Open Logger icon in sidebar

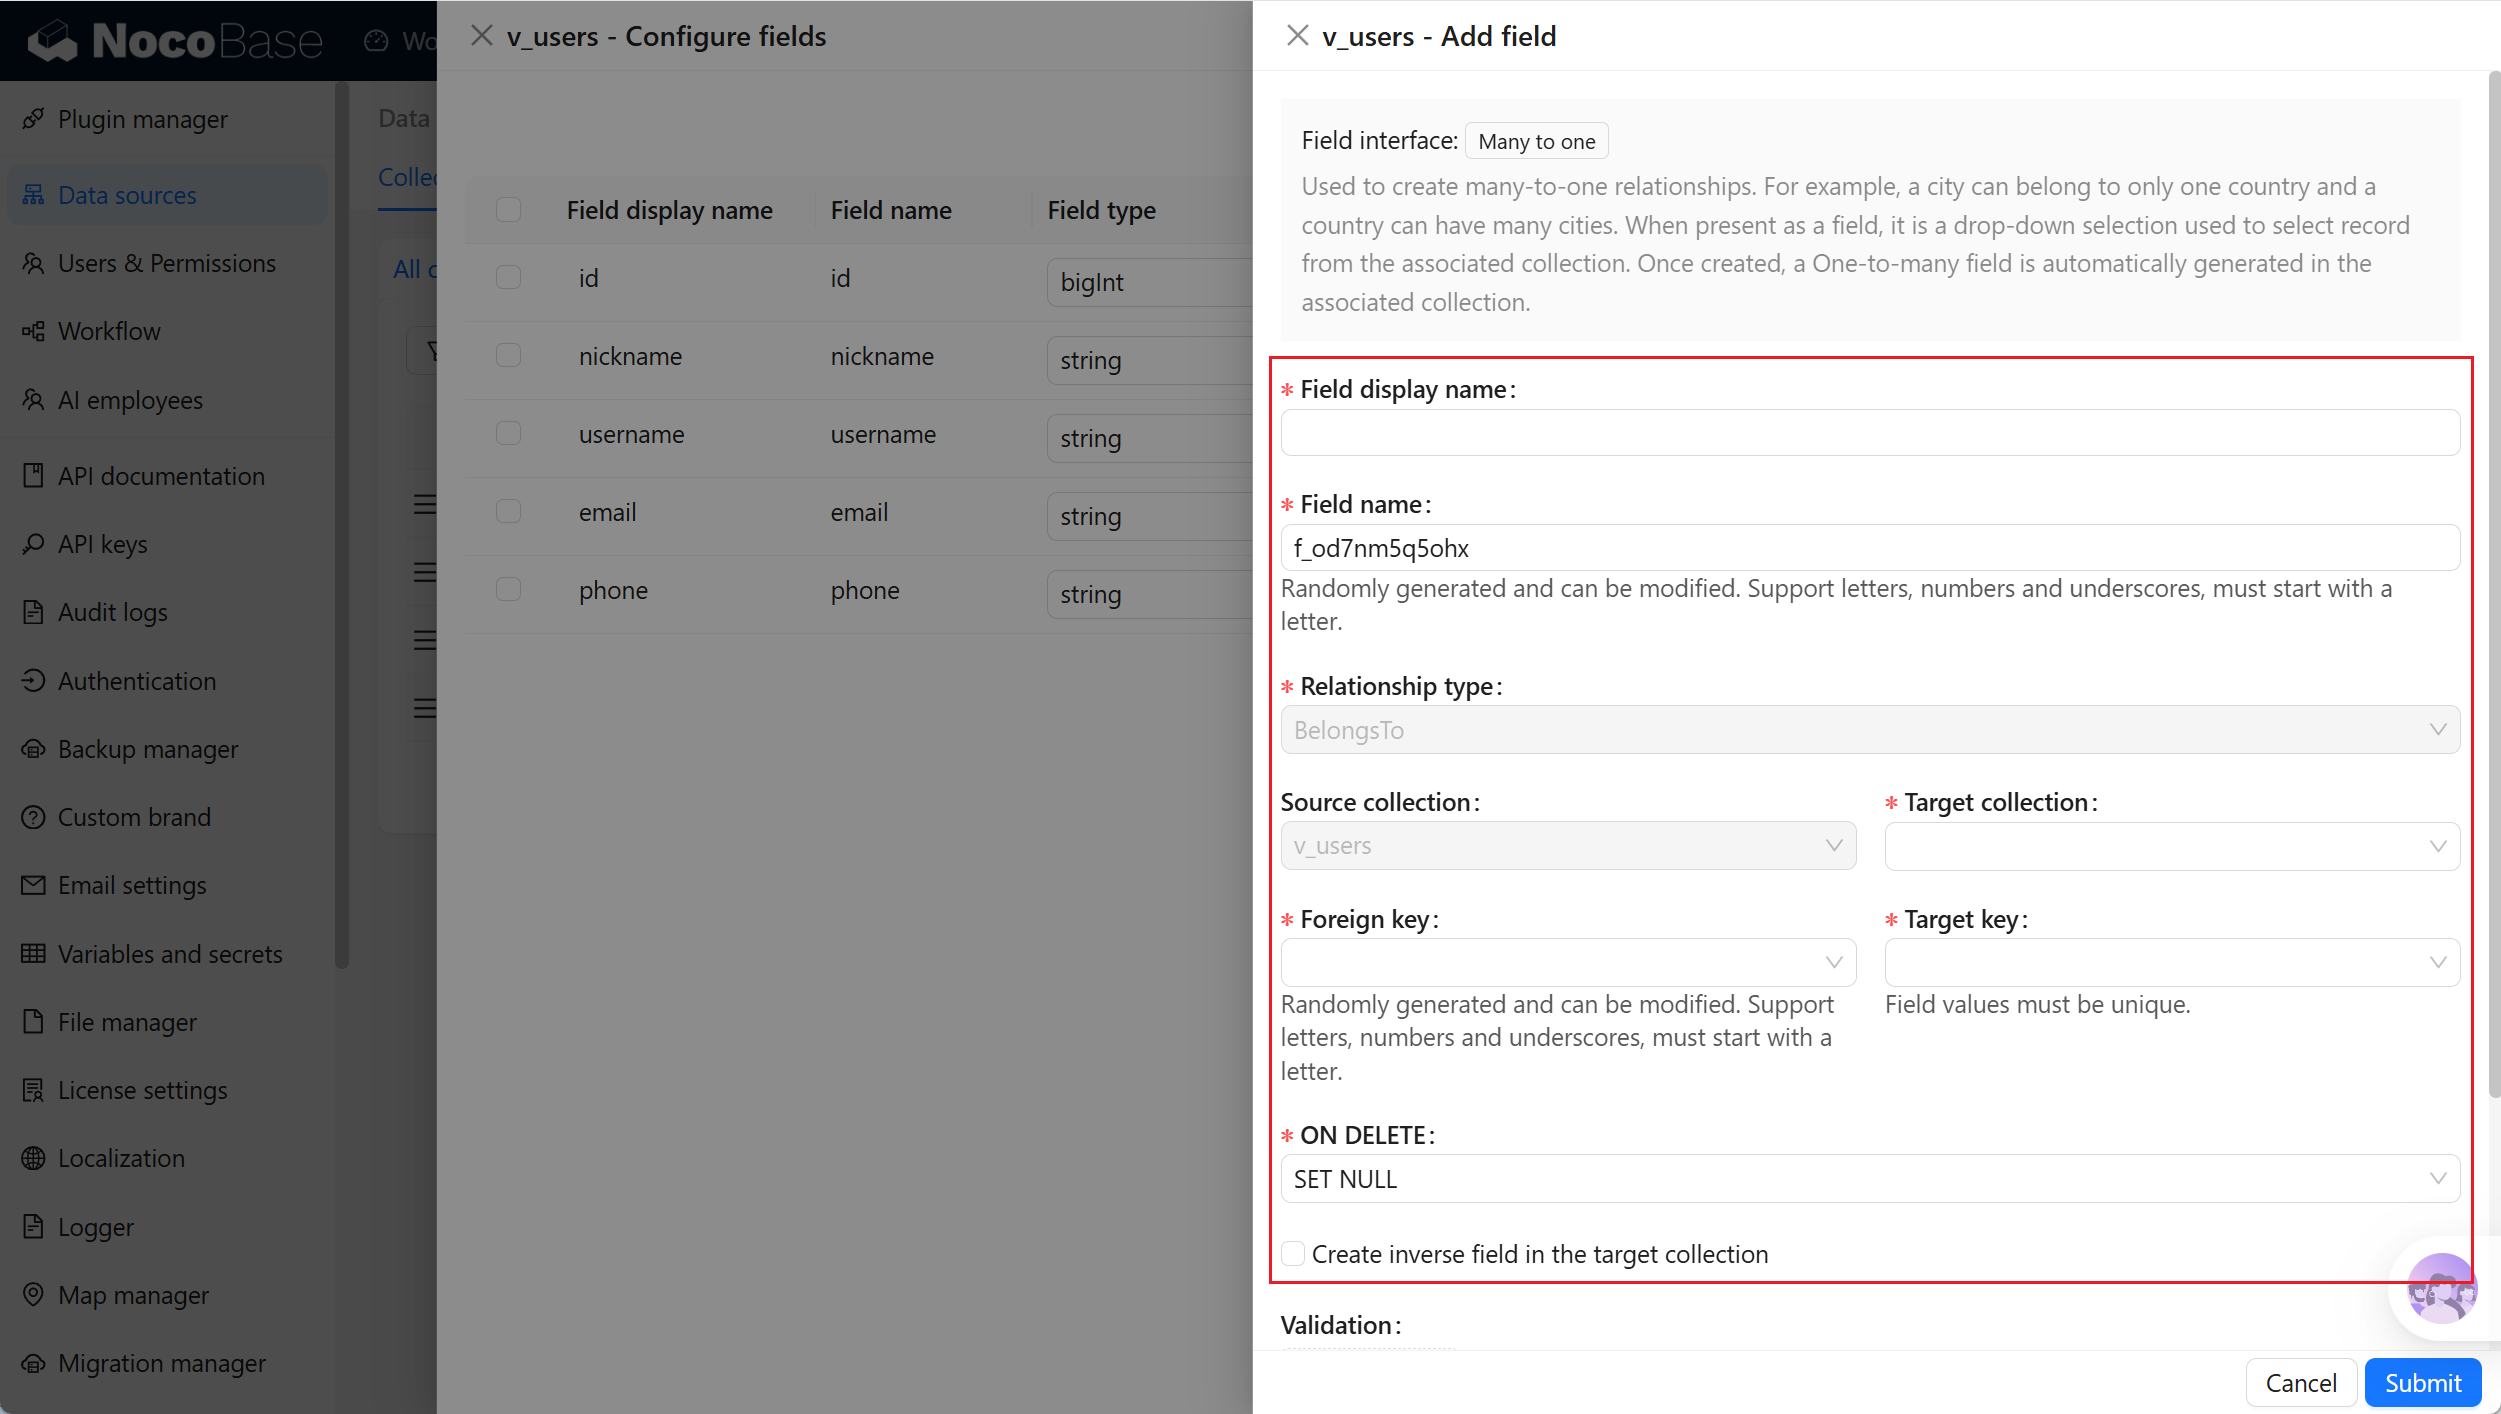33,1227
